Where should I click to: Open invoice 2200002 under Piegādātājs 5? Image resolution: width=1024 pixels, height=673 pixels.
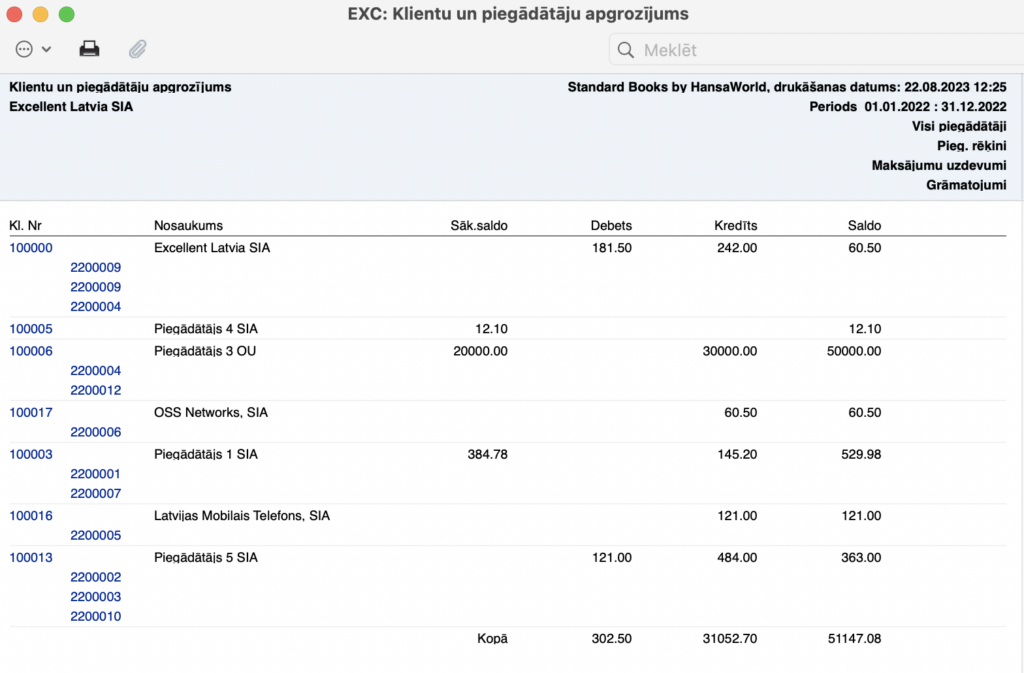95,577
